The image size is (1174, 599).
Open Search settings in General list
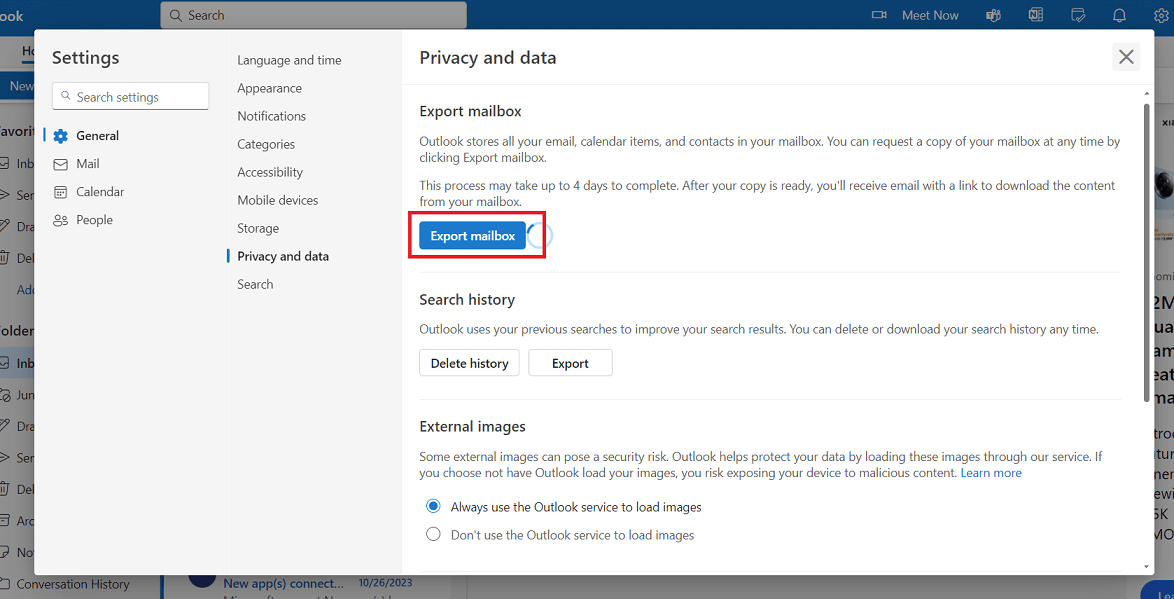(x=255, y=285)
